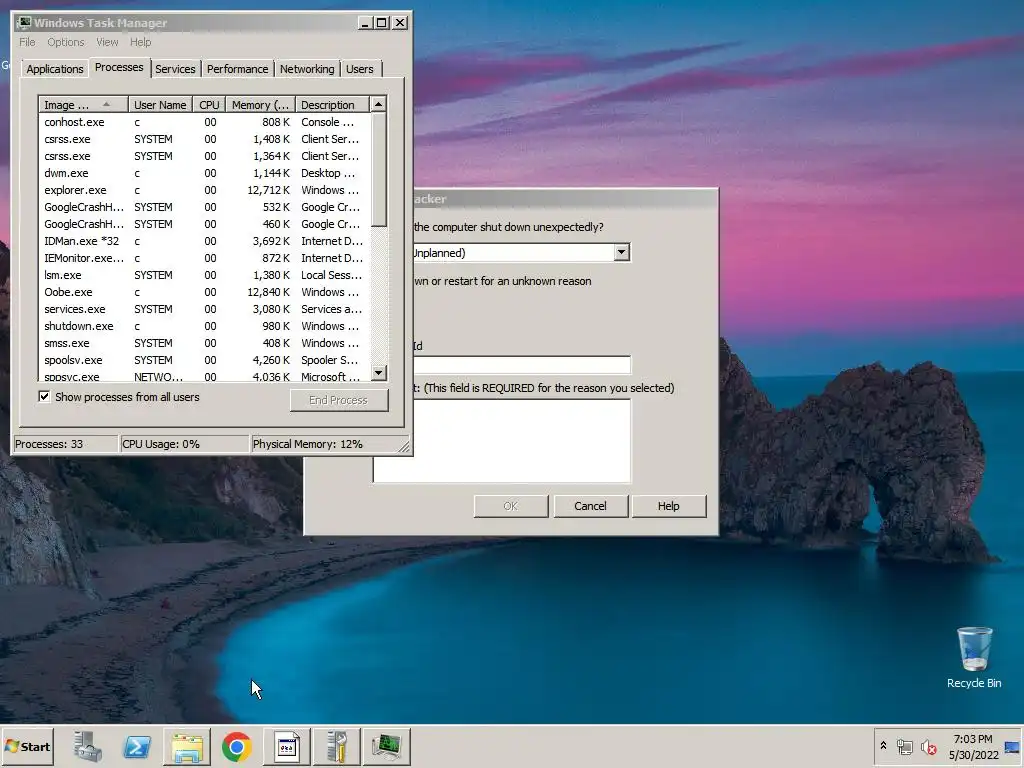Select the IDMan.exe *32 process row

(204, 241)
